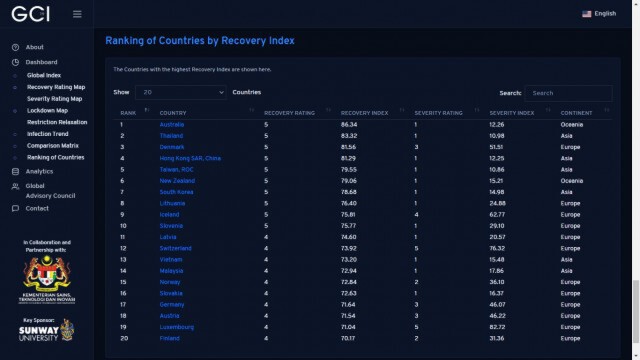Toggle the hamburger sidebar menu

click(x=77, y=14)
